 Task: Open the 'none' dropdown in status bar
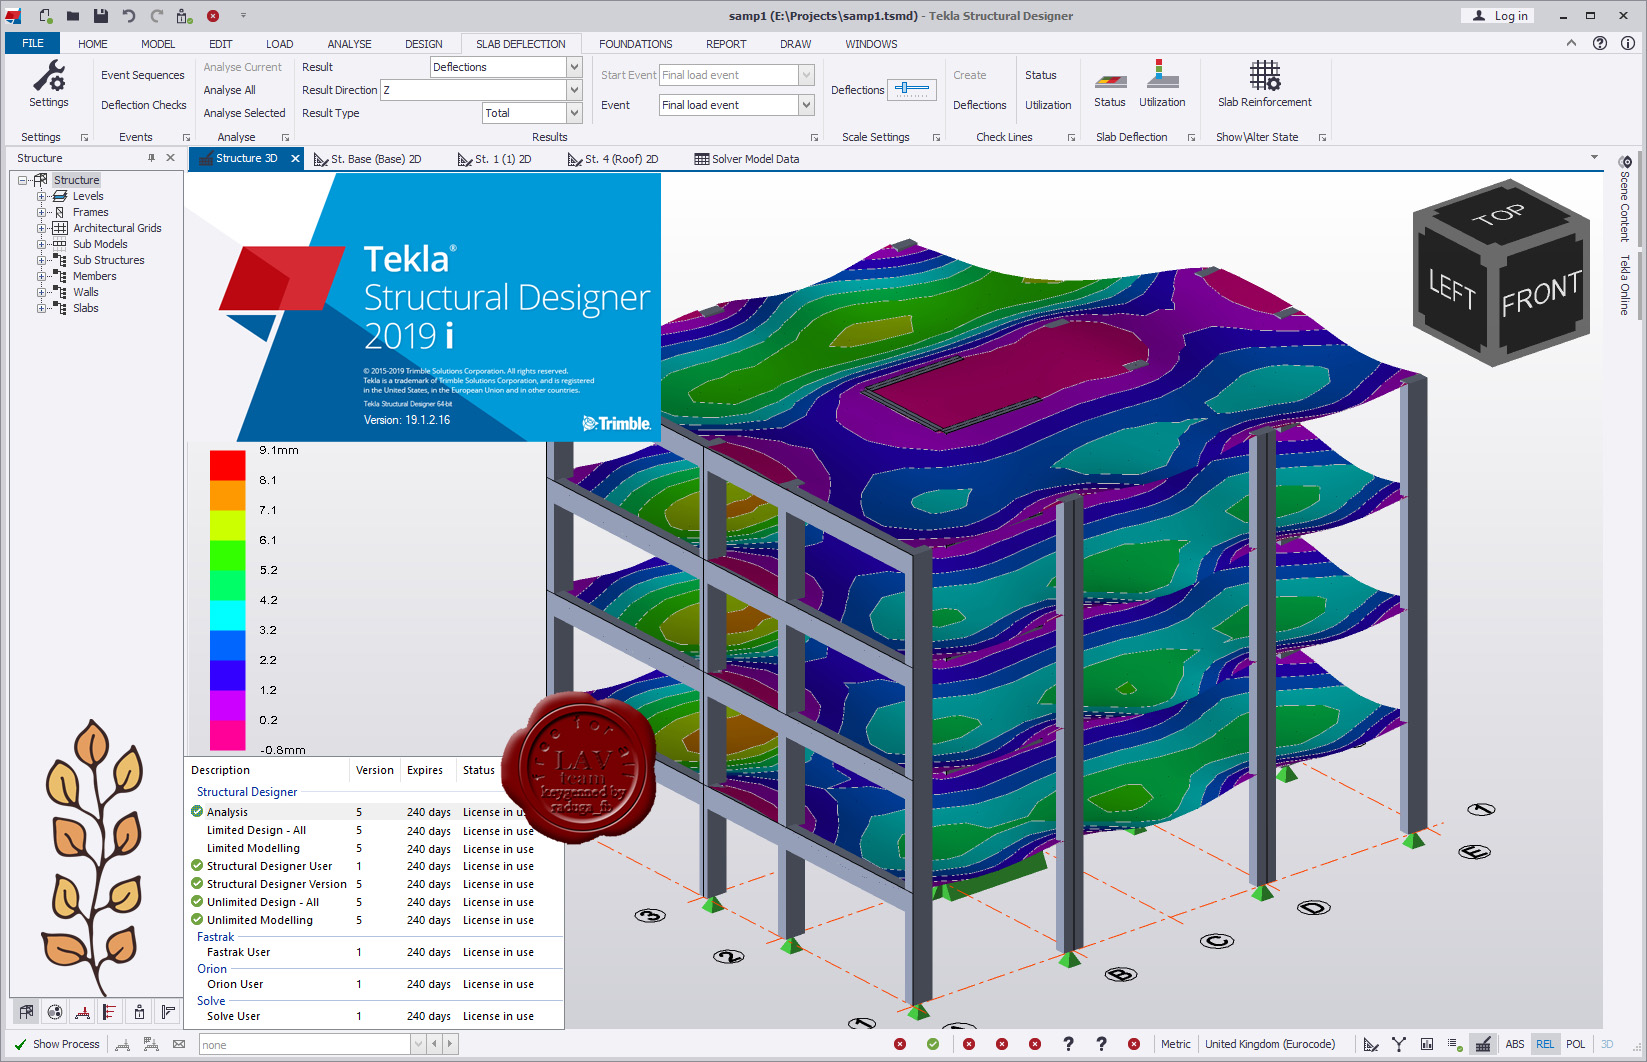pyautogui.click(x=418, y=1044)
